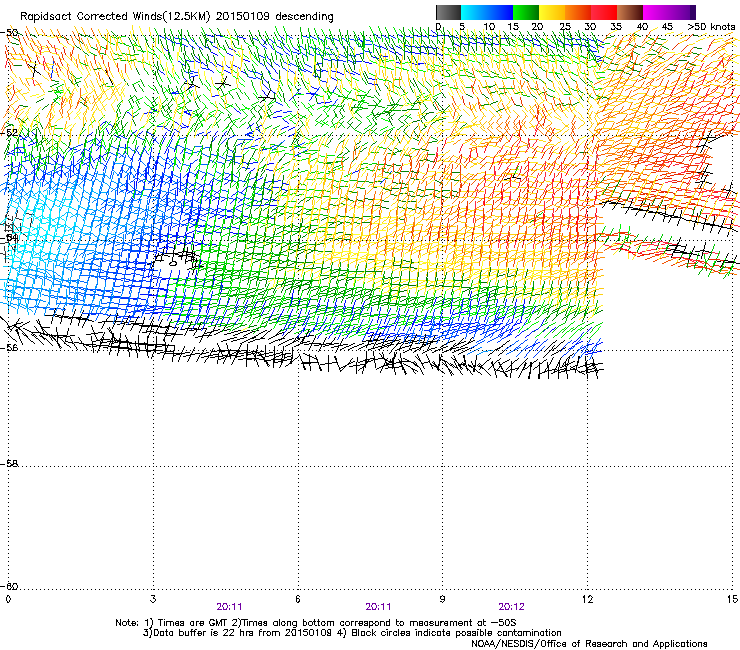Click the first 20:11 time label near longitude 3
This screenshot has width=740, height=650.
229,607
